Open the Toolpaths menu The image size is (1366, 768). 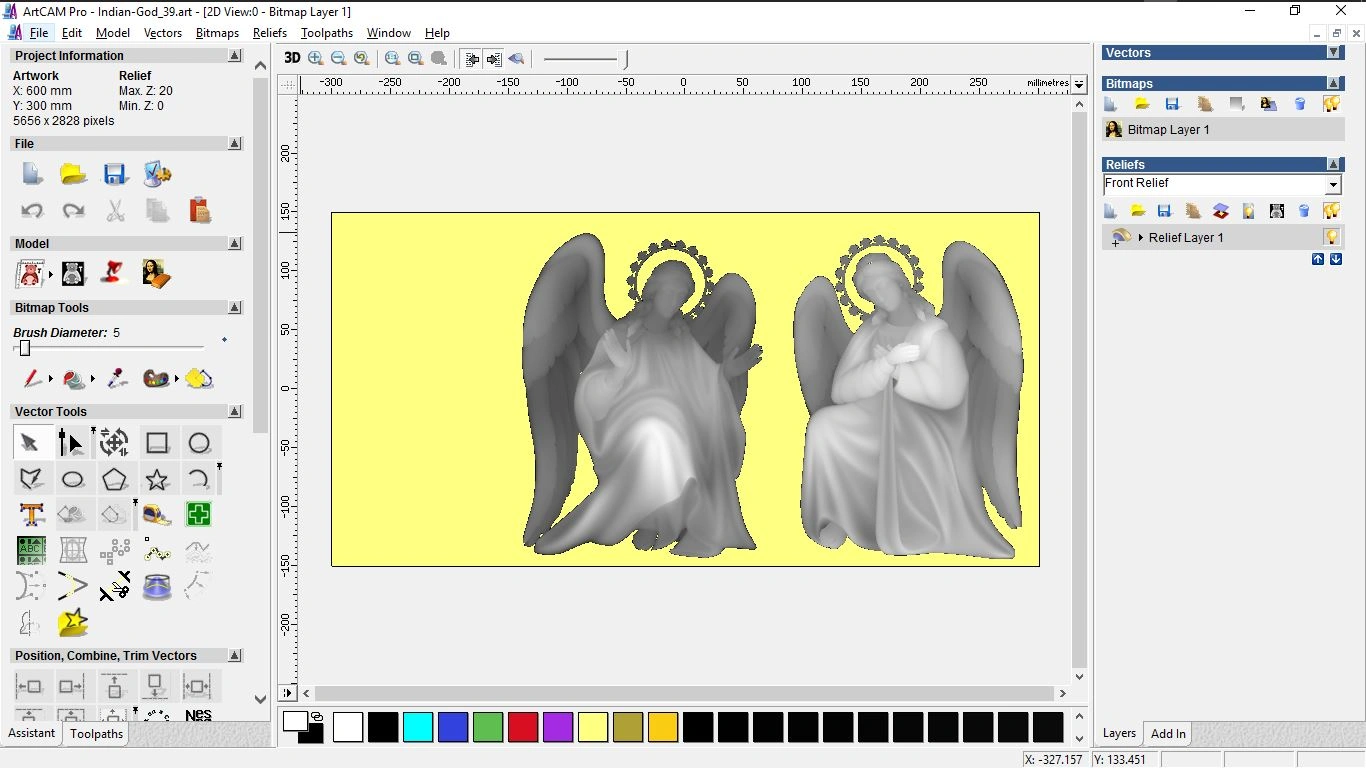[x=327, y=33]
